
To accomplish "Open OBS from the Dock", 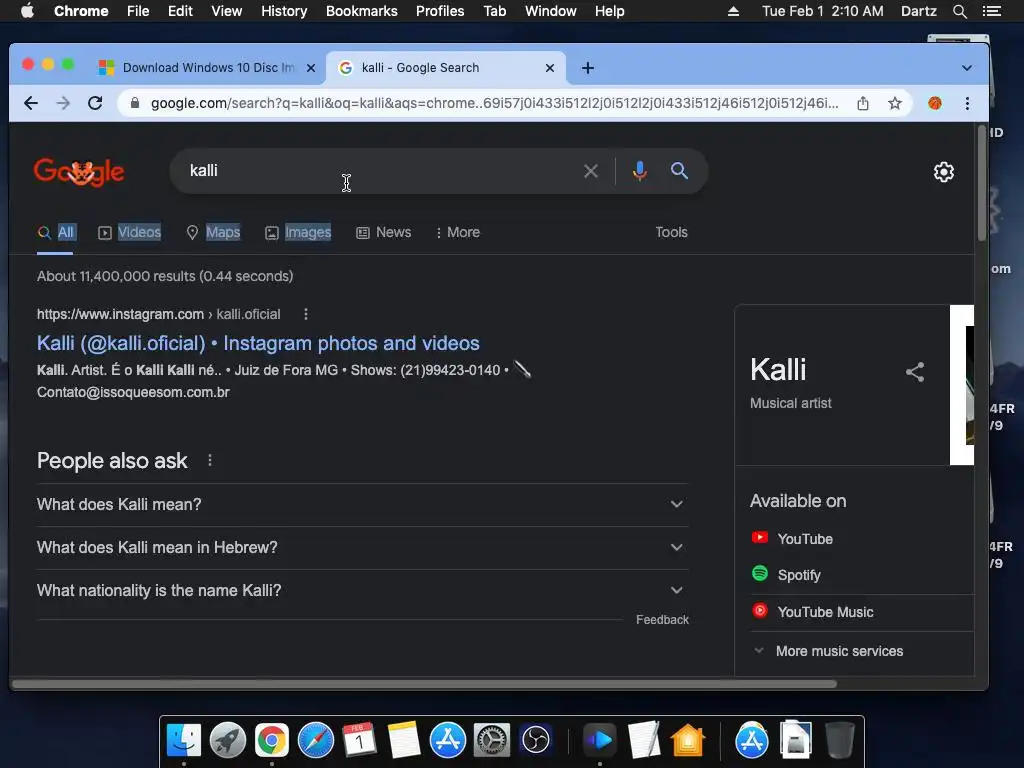I will [536, 740].
